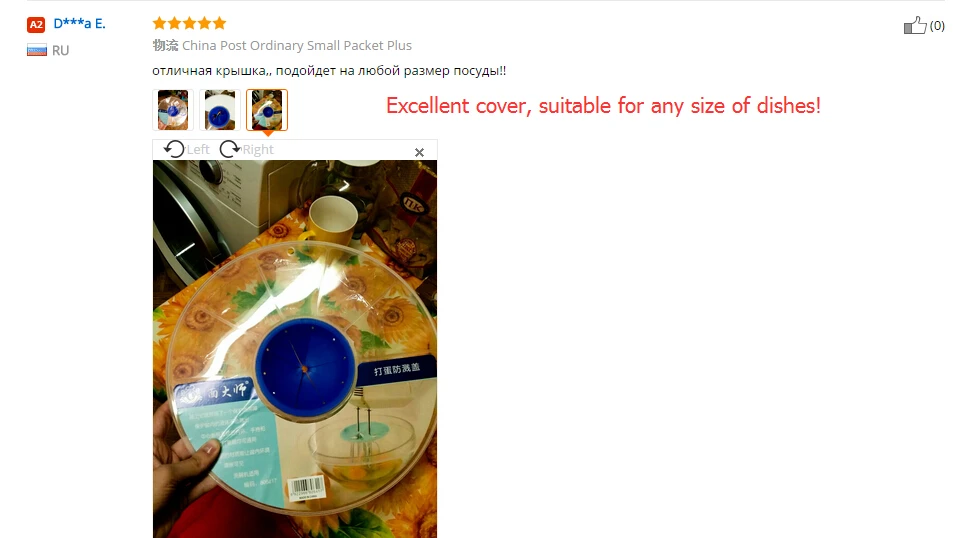Click the fifth gold rating star
This screenshot has height=538, width=966.
[x=219, y=23]
